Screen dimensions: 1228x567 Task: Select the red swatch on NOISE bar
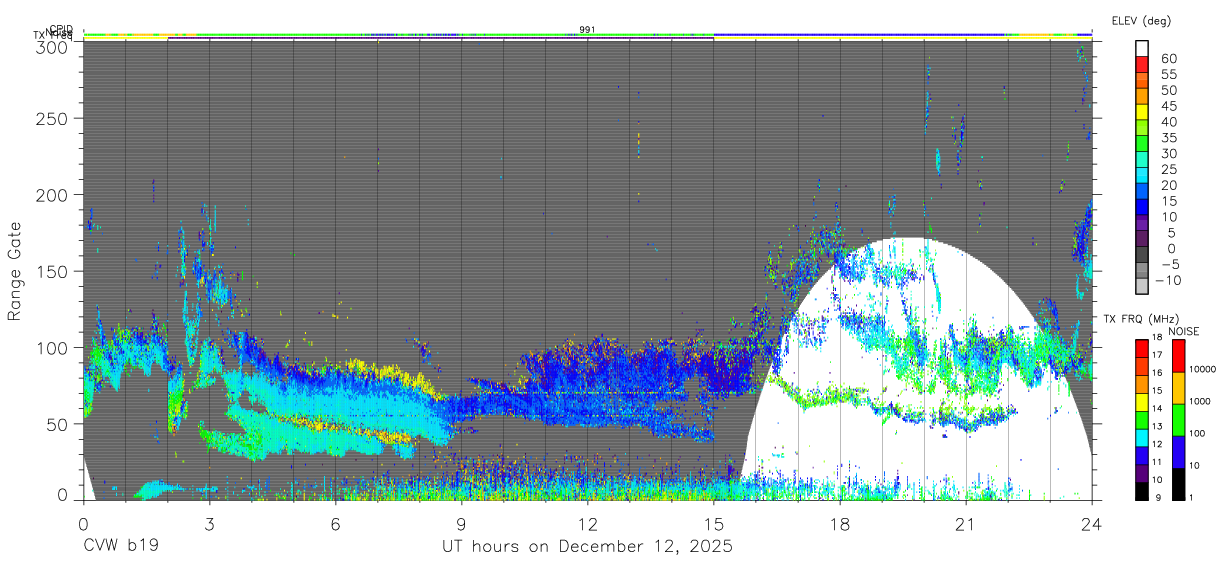[1179, 356]
